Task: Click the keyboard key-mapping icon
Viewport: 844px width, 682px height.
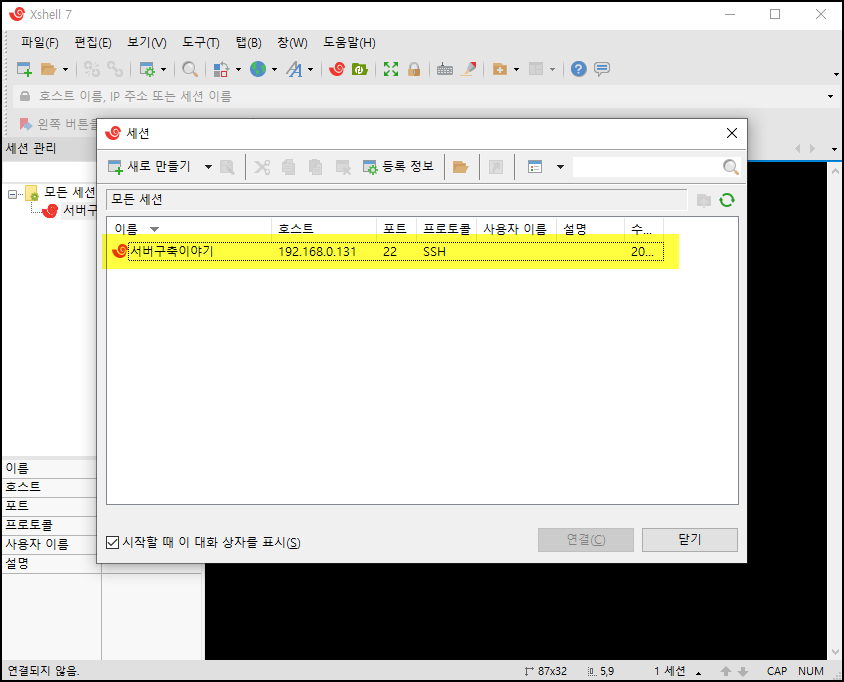Action: point(445,69)
